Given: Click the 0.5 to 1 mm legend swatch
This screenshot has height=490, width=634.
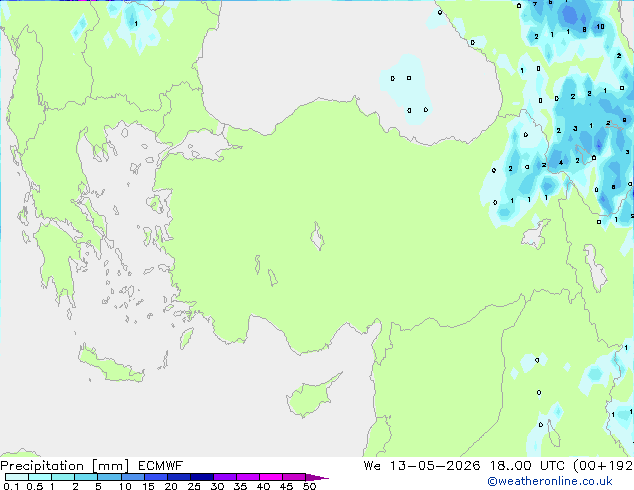Looking at the screenshot, I should point(40,477).
